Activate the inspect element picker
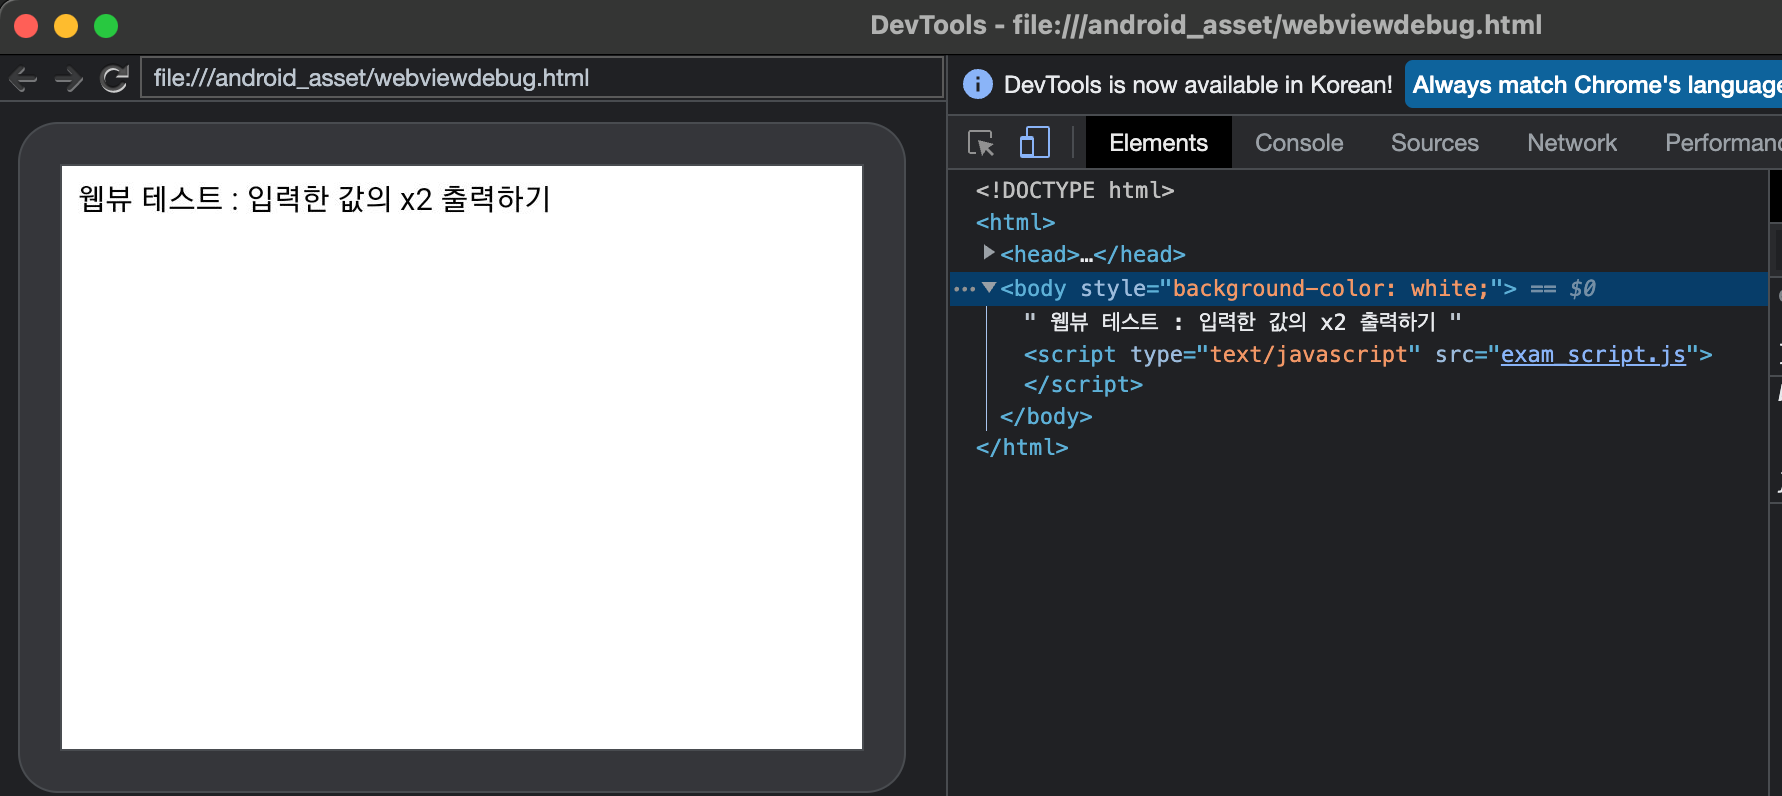The height and width of the screenshot is (796, 1782). pos(981,143)
